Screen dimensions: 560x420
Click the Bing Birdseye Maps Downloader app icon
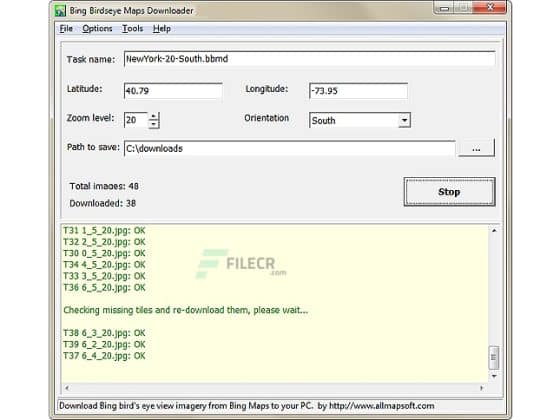tap(60, 10)
